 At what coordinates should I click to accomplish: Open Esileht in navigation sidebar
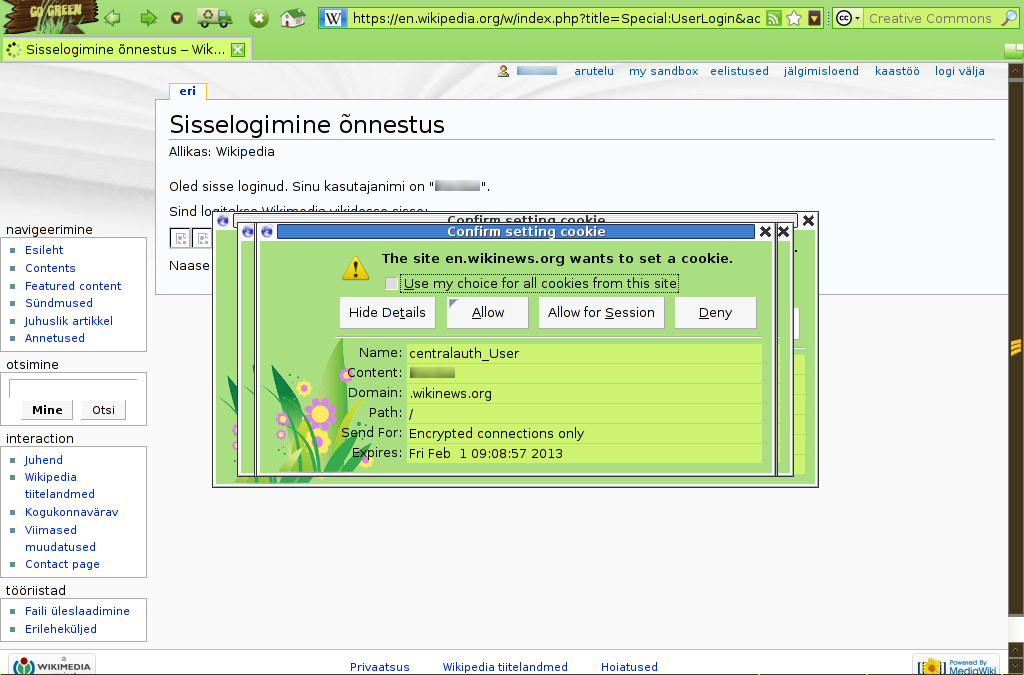tap(44, 250)
